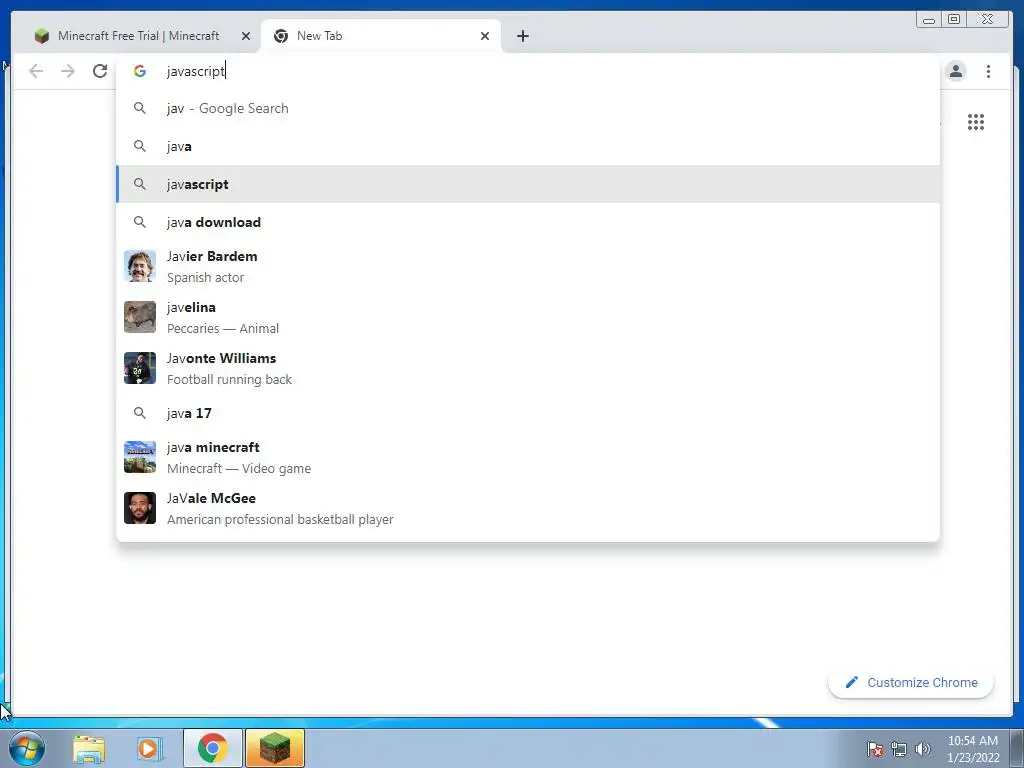Viewport: 1024px width, 768px height.
Task: Click the network status tray icon
Action: pyautogui.click(x=899, y=749)
